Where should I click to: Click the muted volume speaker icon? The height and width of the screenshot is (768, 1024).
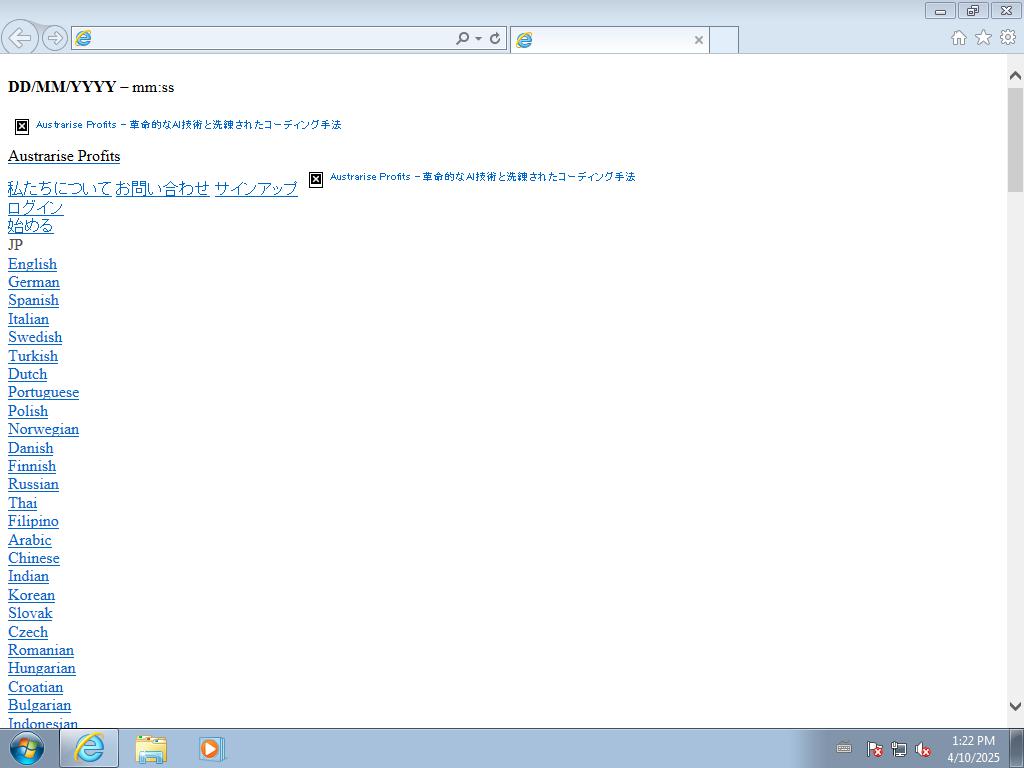(923, 749)
